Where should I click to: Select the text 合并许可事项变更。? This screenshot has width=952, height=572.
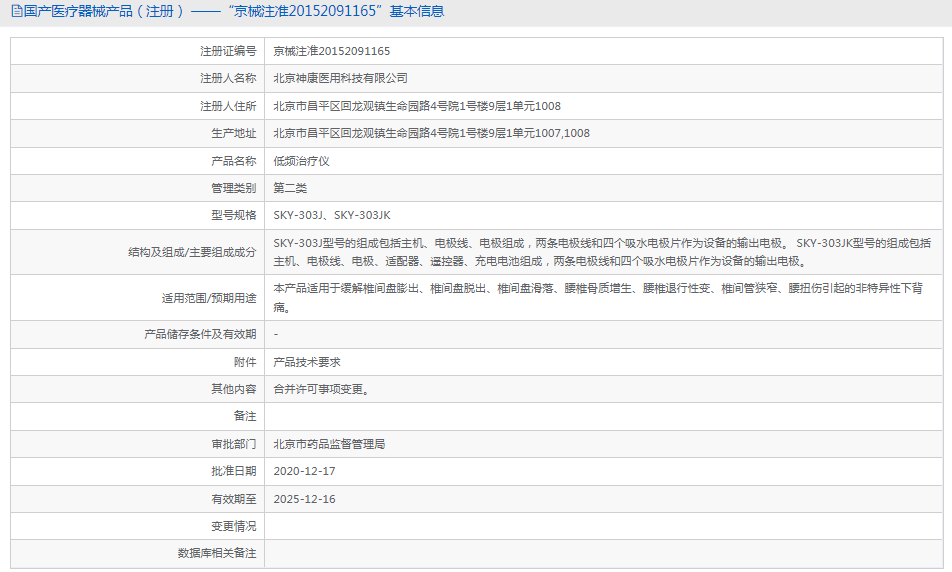point(322,389)
